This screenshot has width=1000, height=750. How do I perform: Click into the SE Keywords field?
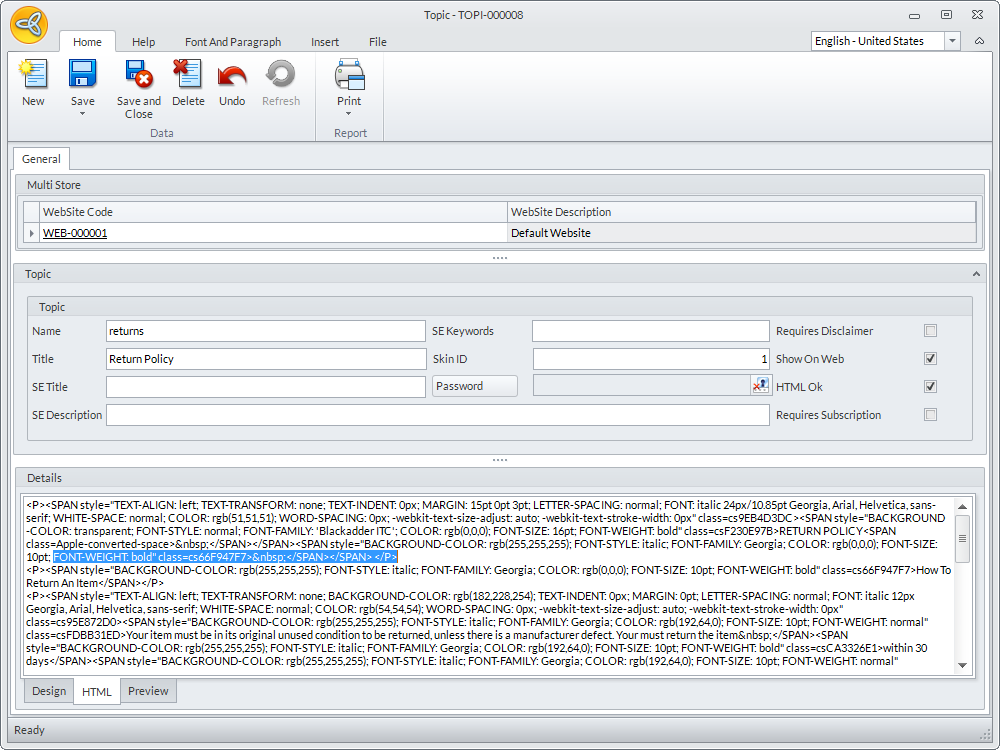650,331
